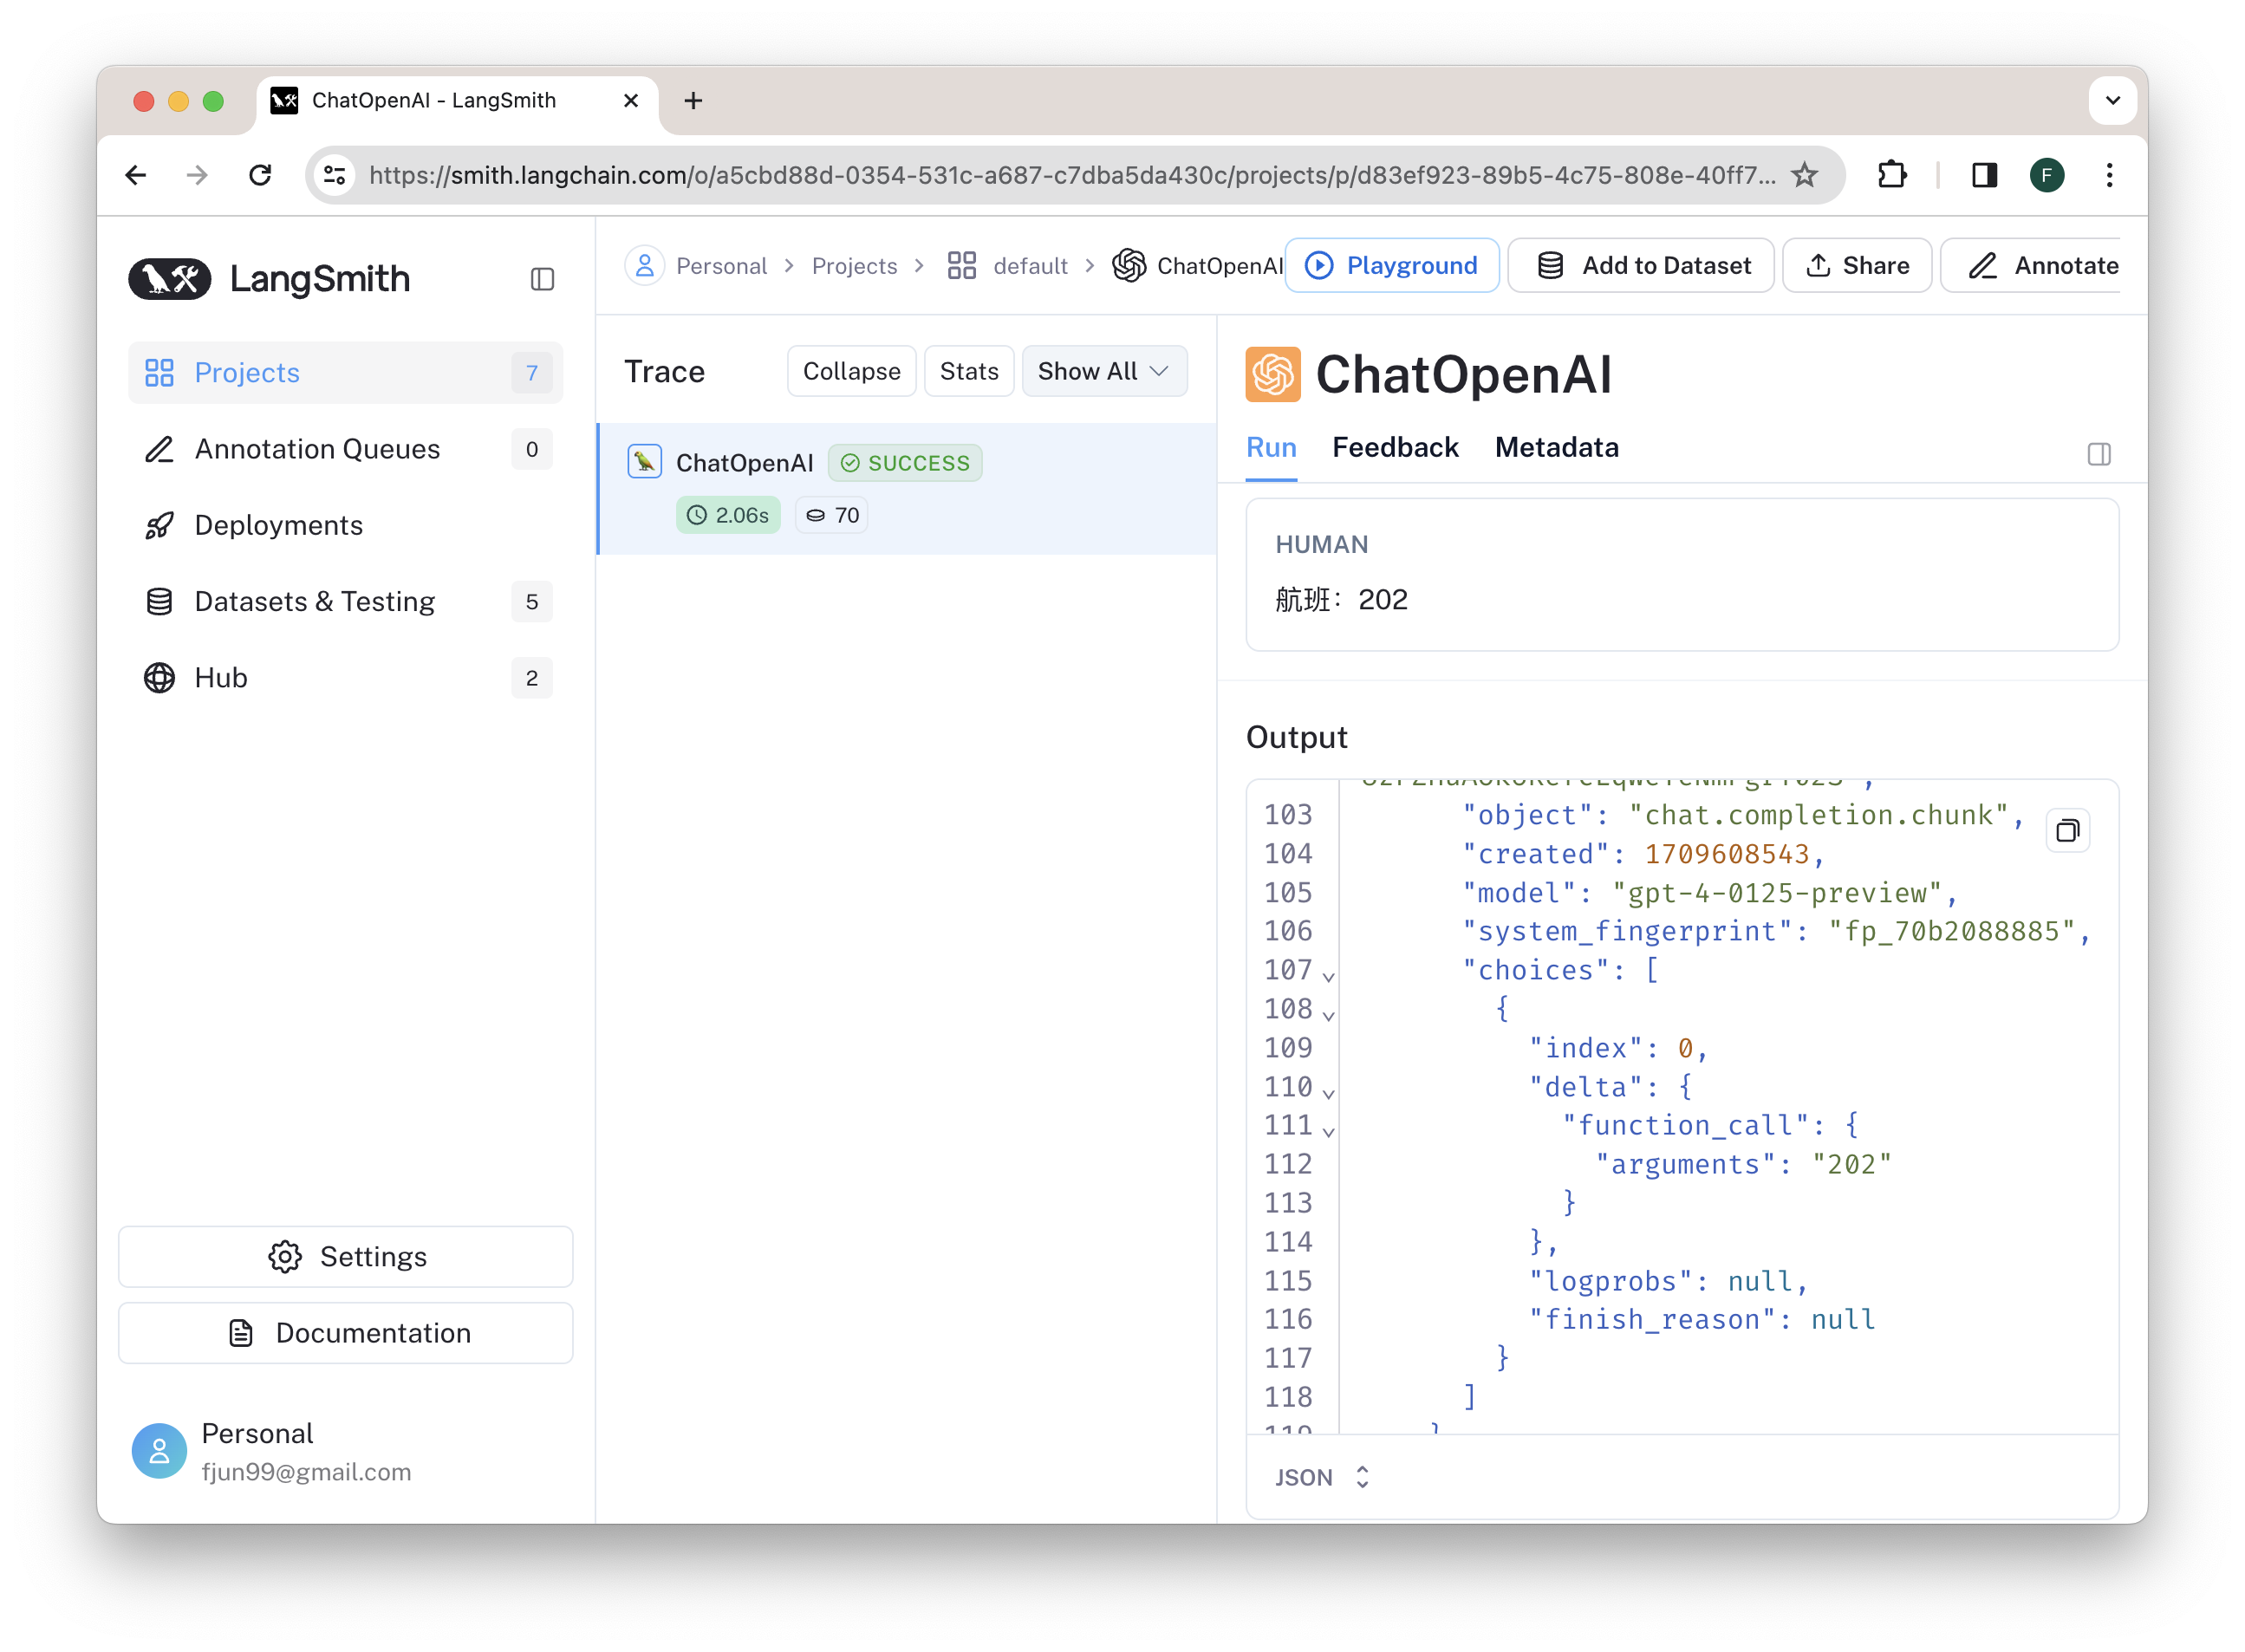Collapse the trace tree
Viewport: 2245px width, 1652px height.
coord(851,371)
